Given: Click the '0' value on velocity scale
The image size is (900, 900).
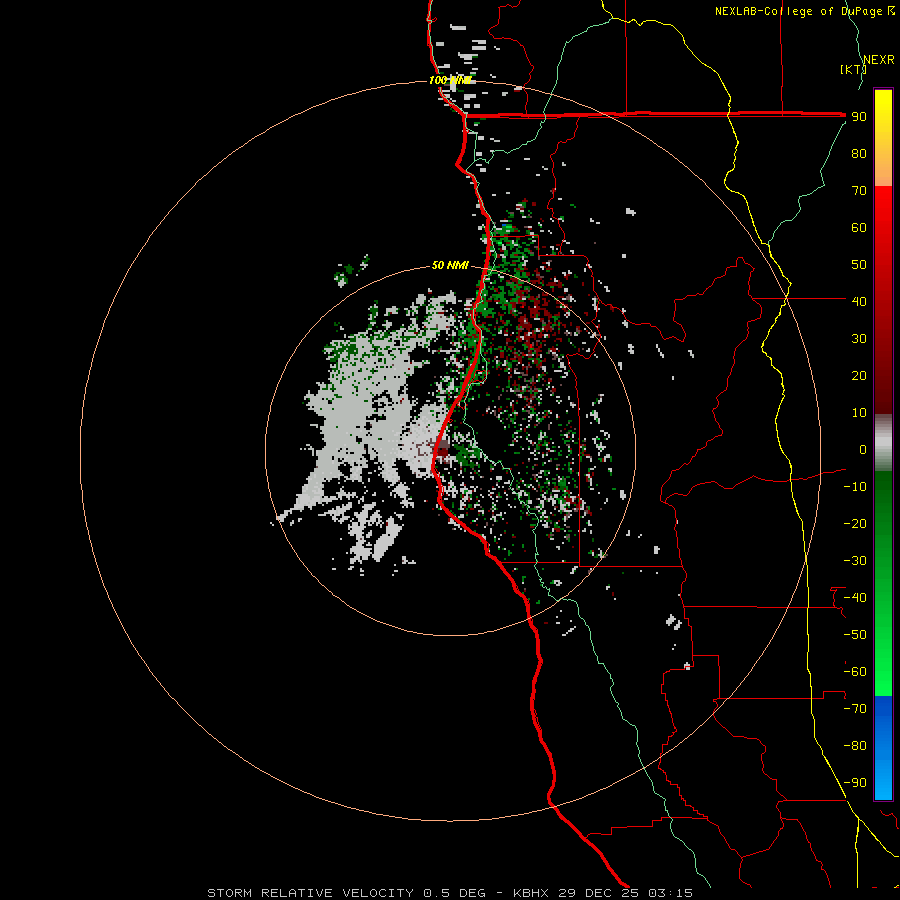Looking at the screenshot, I should 863,450.
